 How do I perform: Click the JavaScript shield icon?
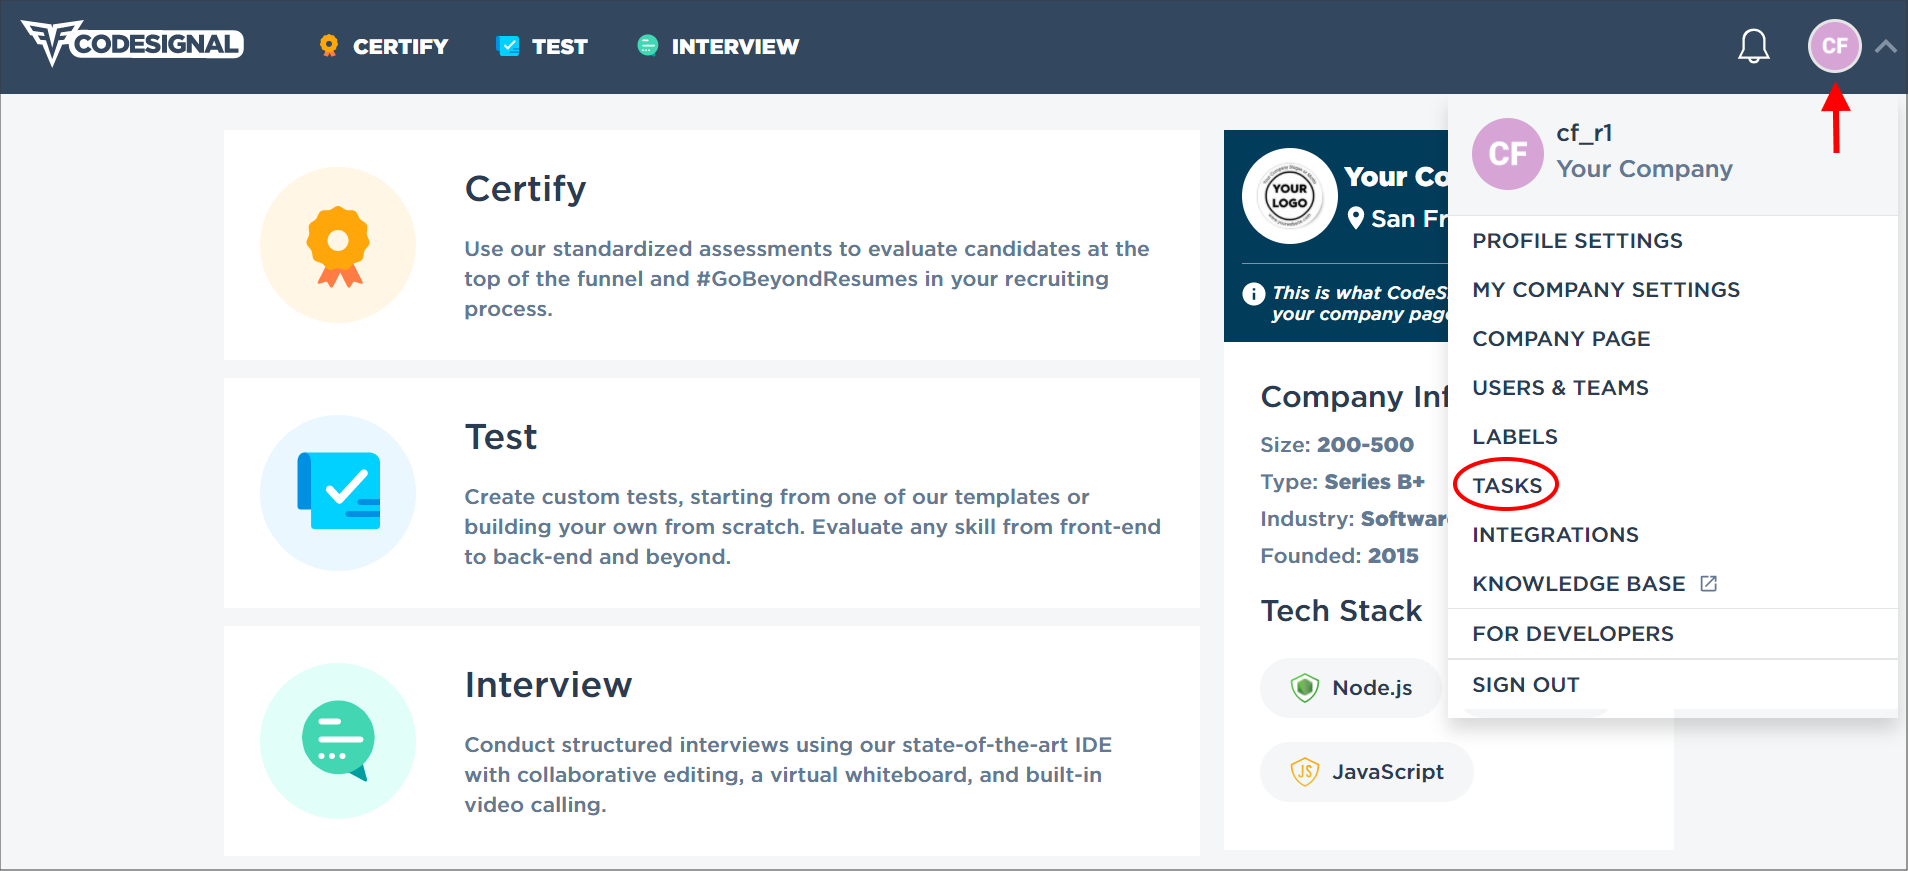coord(1305,772)
